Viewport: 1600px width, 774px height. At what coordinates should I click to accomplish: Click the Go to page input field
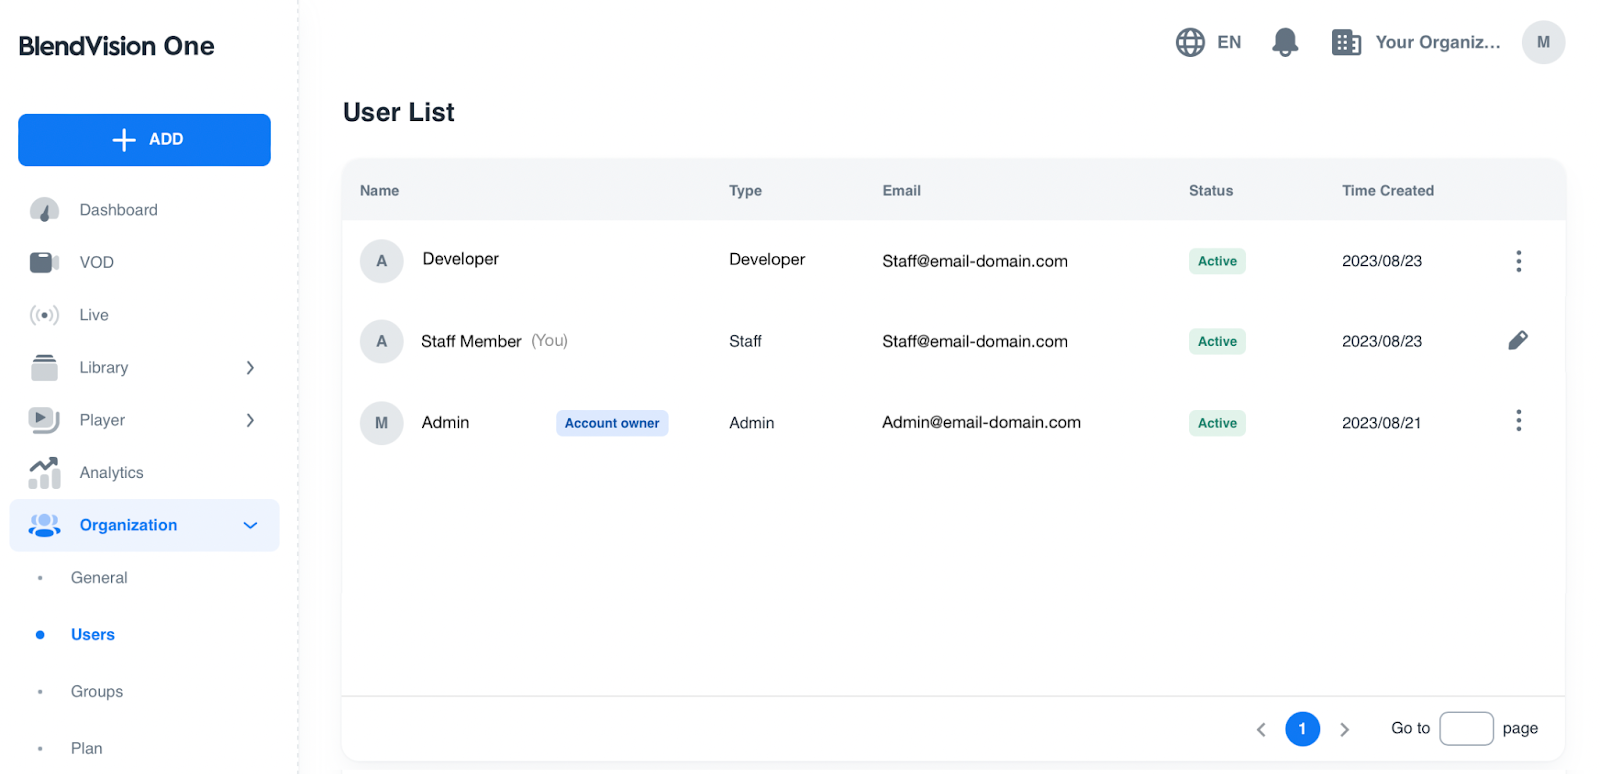point(1466,729)
